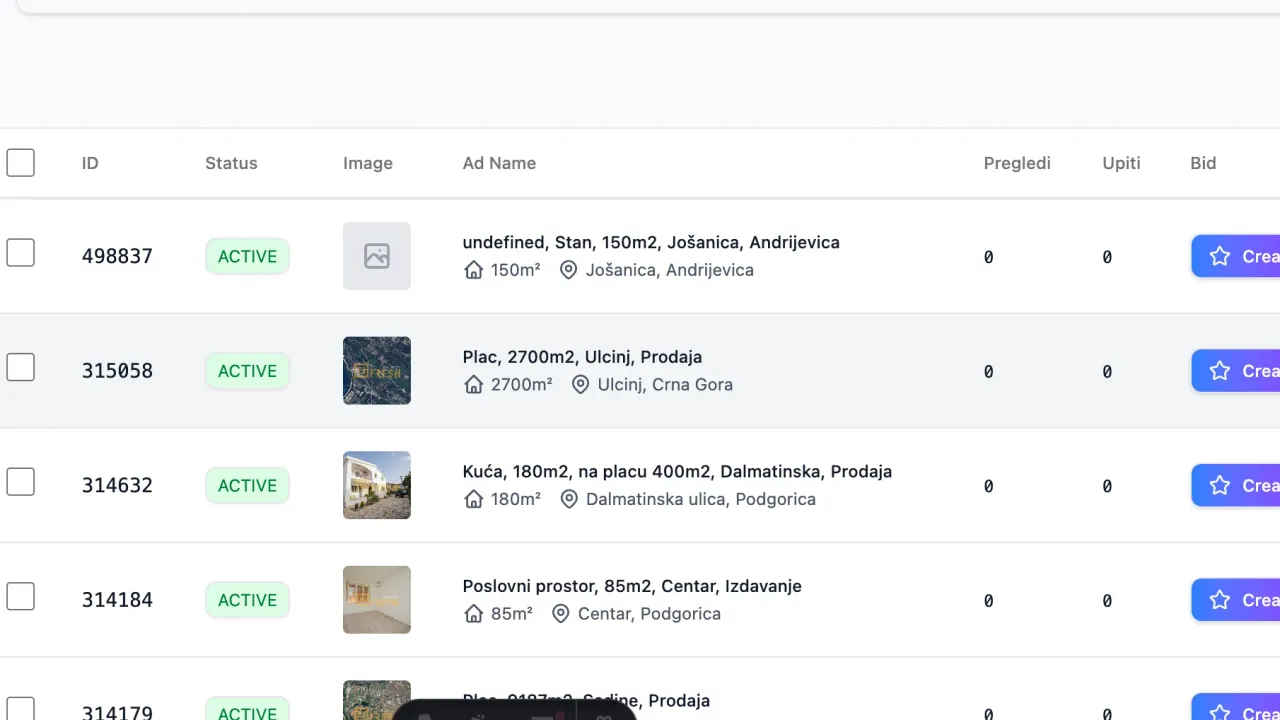Click the location pin beside Dalmatinska ulica, Podgorica

[x=569, y=499]
